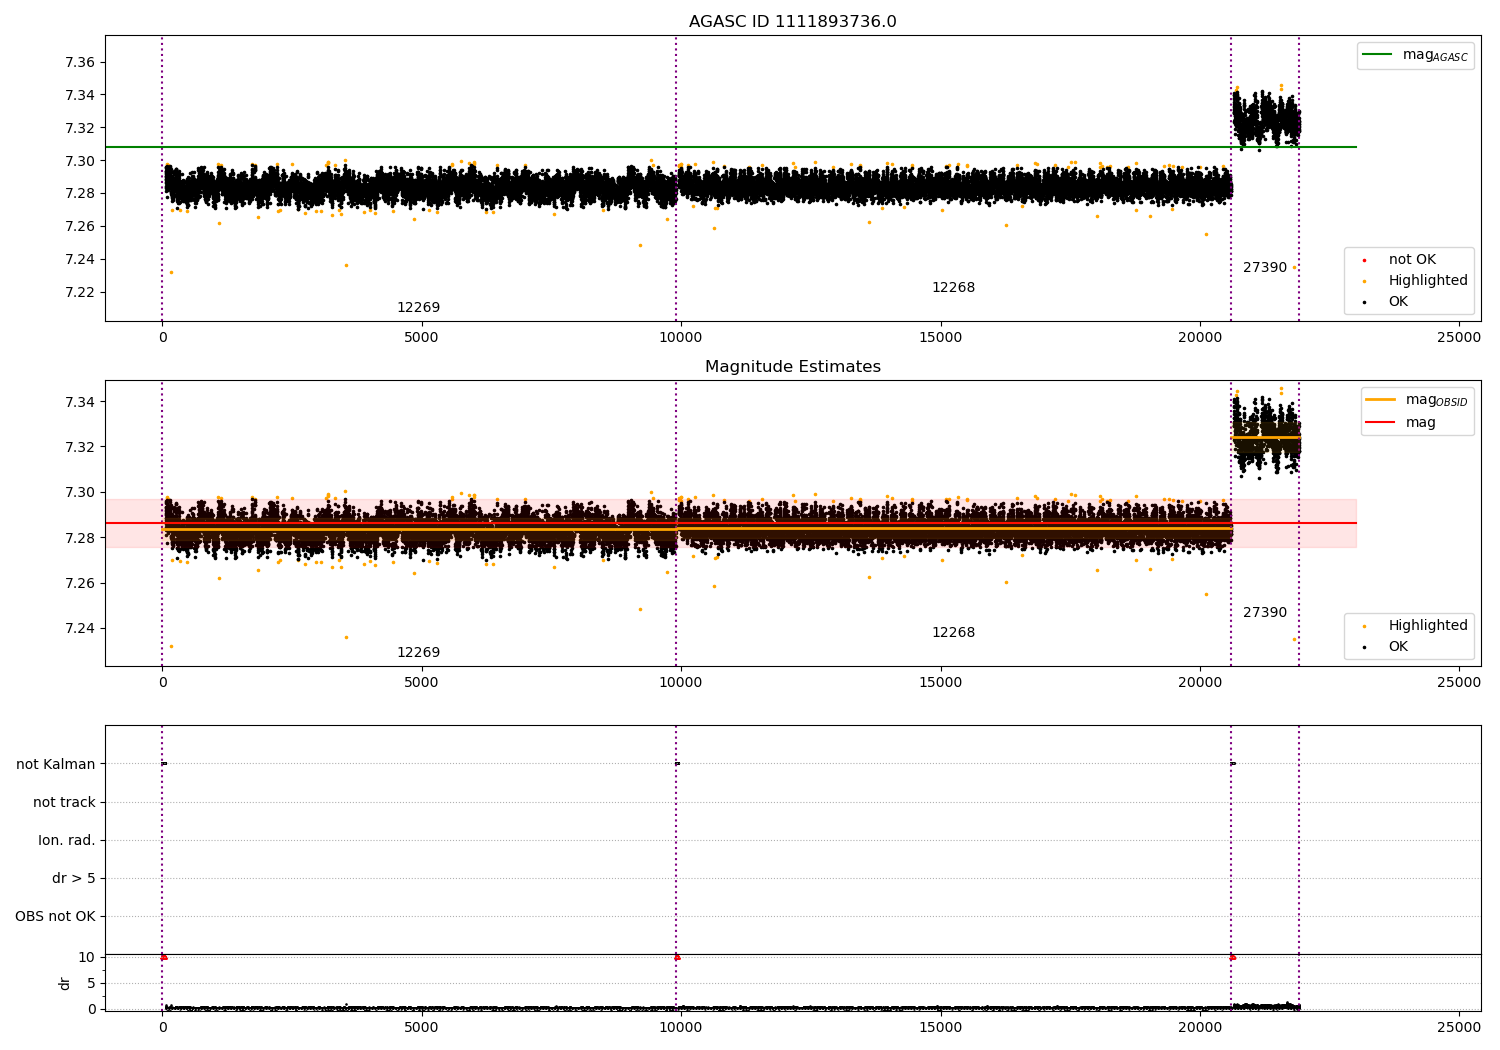Click the title AGASC ID 1111893736.0
The height and width of the screenshot is (1050, 1500).
(x=792, y=22)
